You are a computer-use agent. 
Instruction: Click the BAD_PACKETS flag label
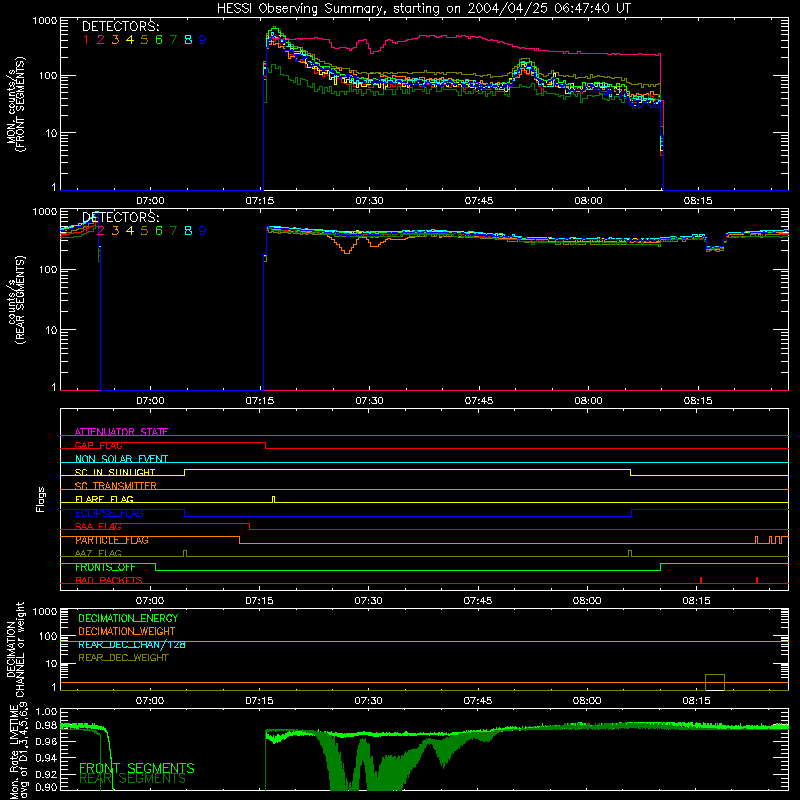point(109,580)
